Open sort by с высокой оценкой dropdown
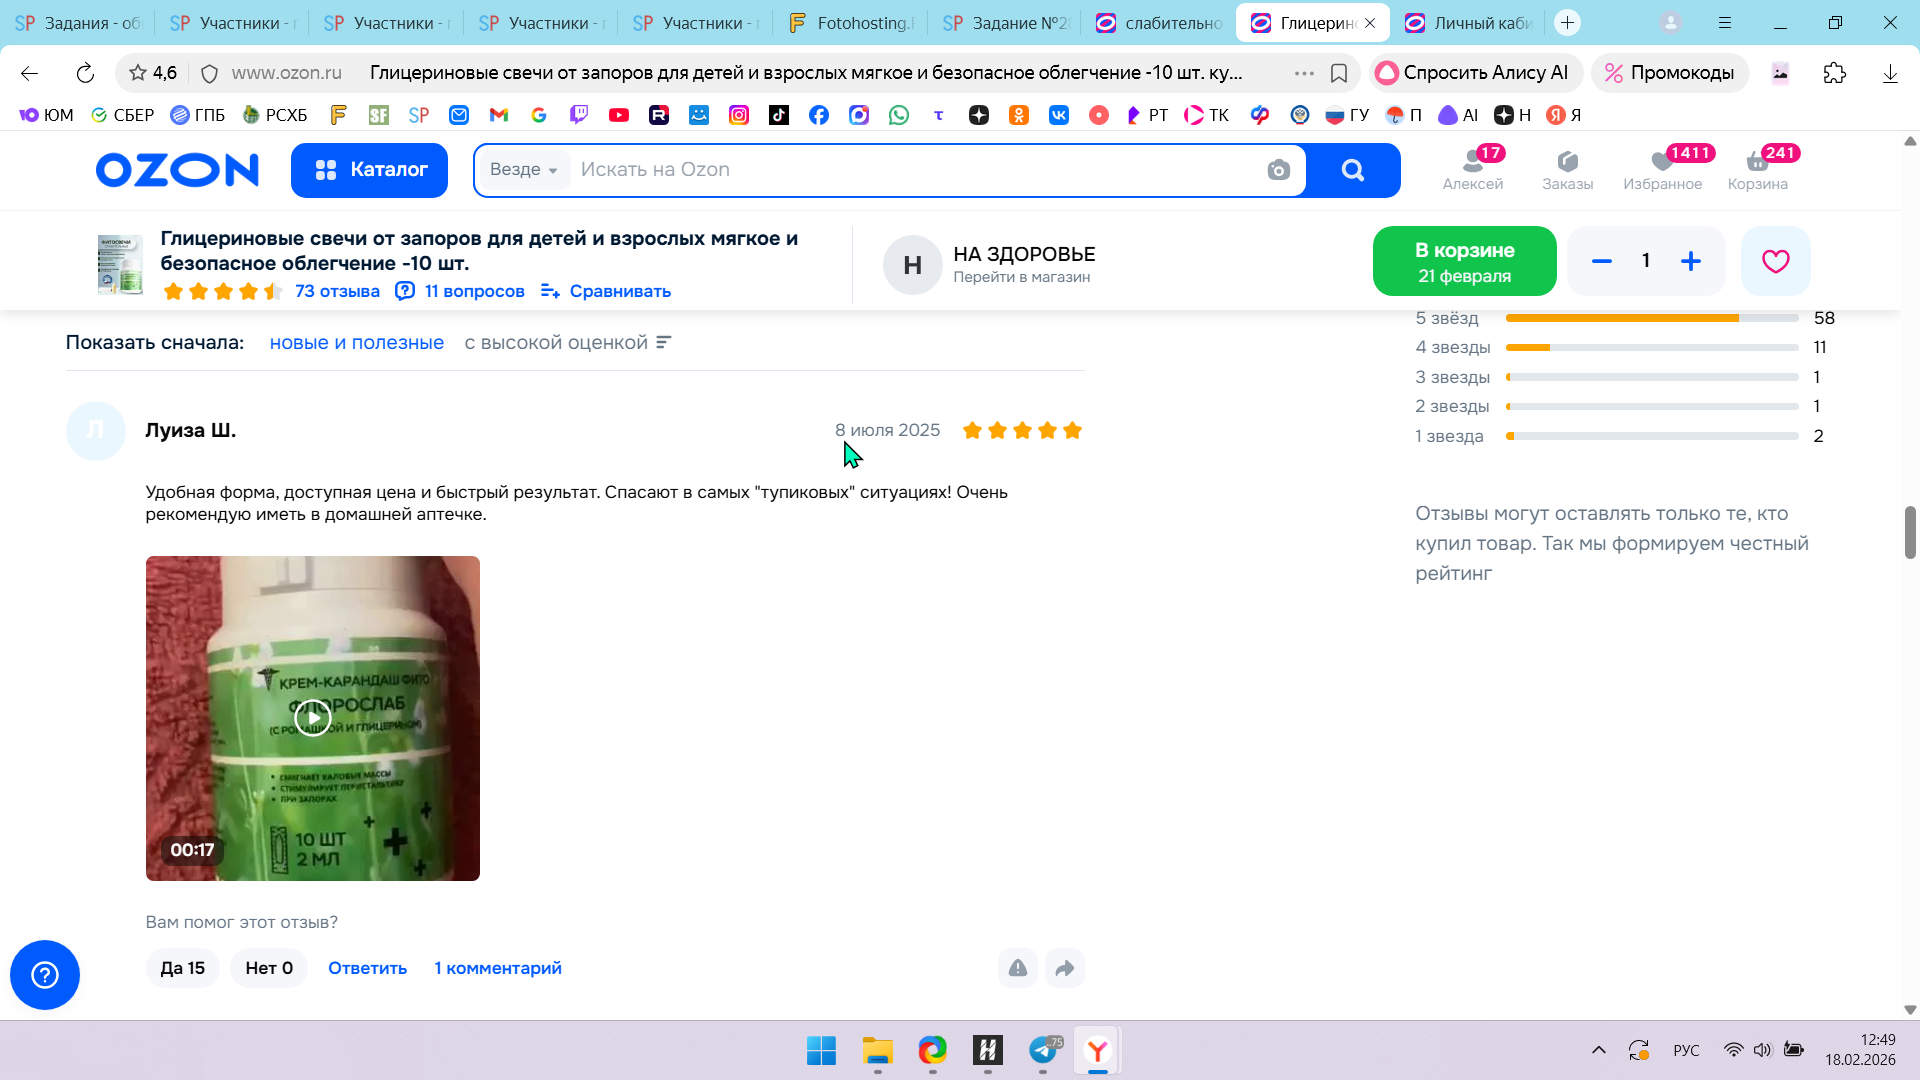 coord(567,343)
